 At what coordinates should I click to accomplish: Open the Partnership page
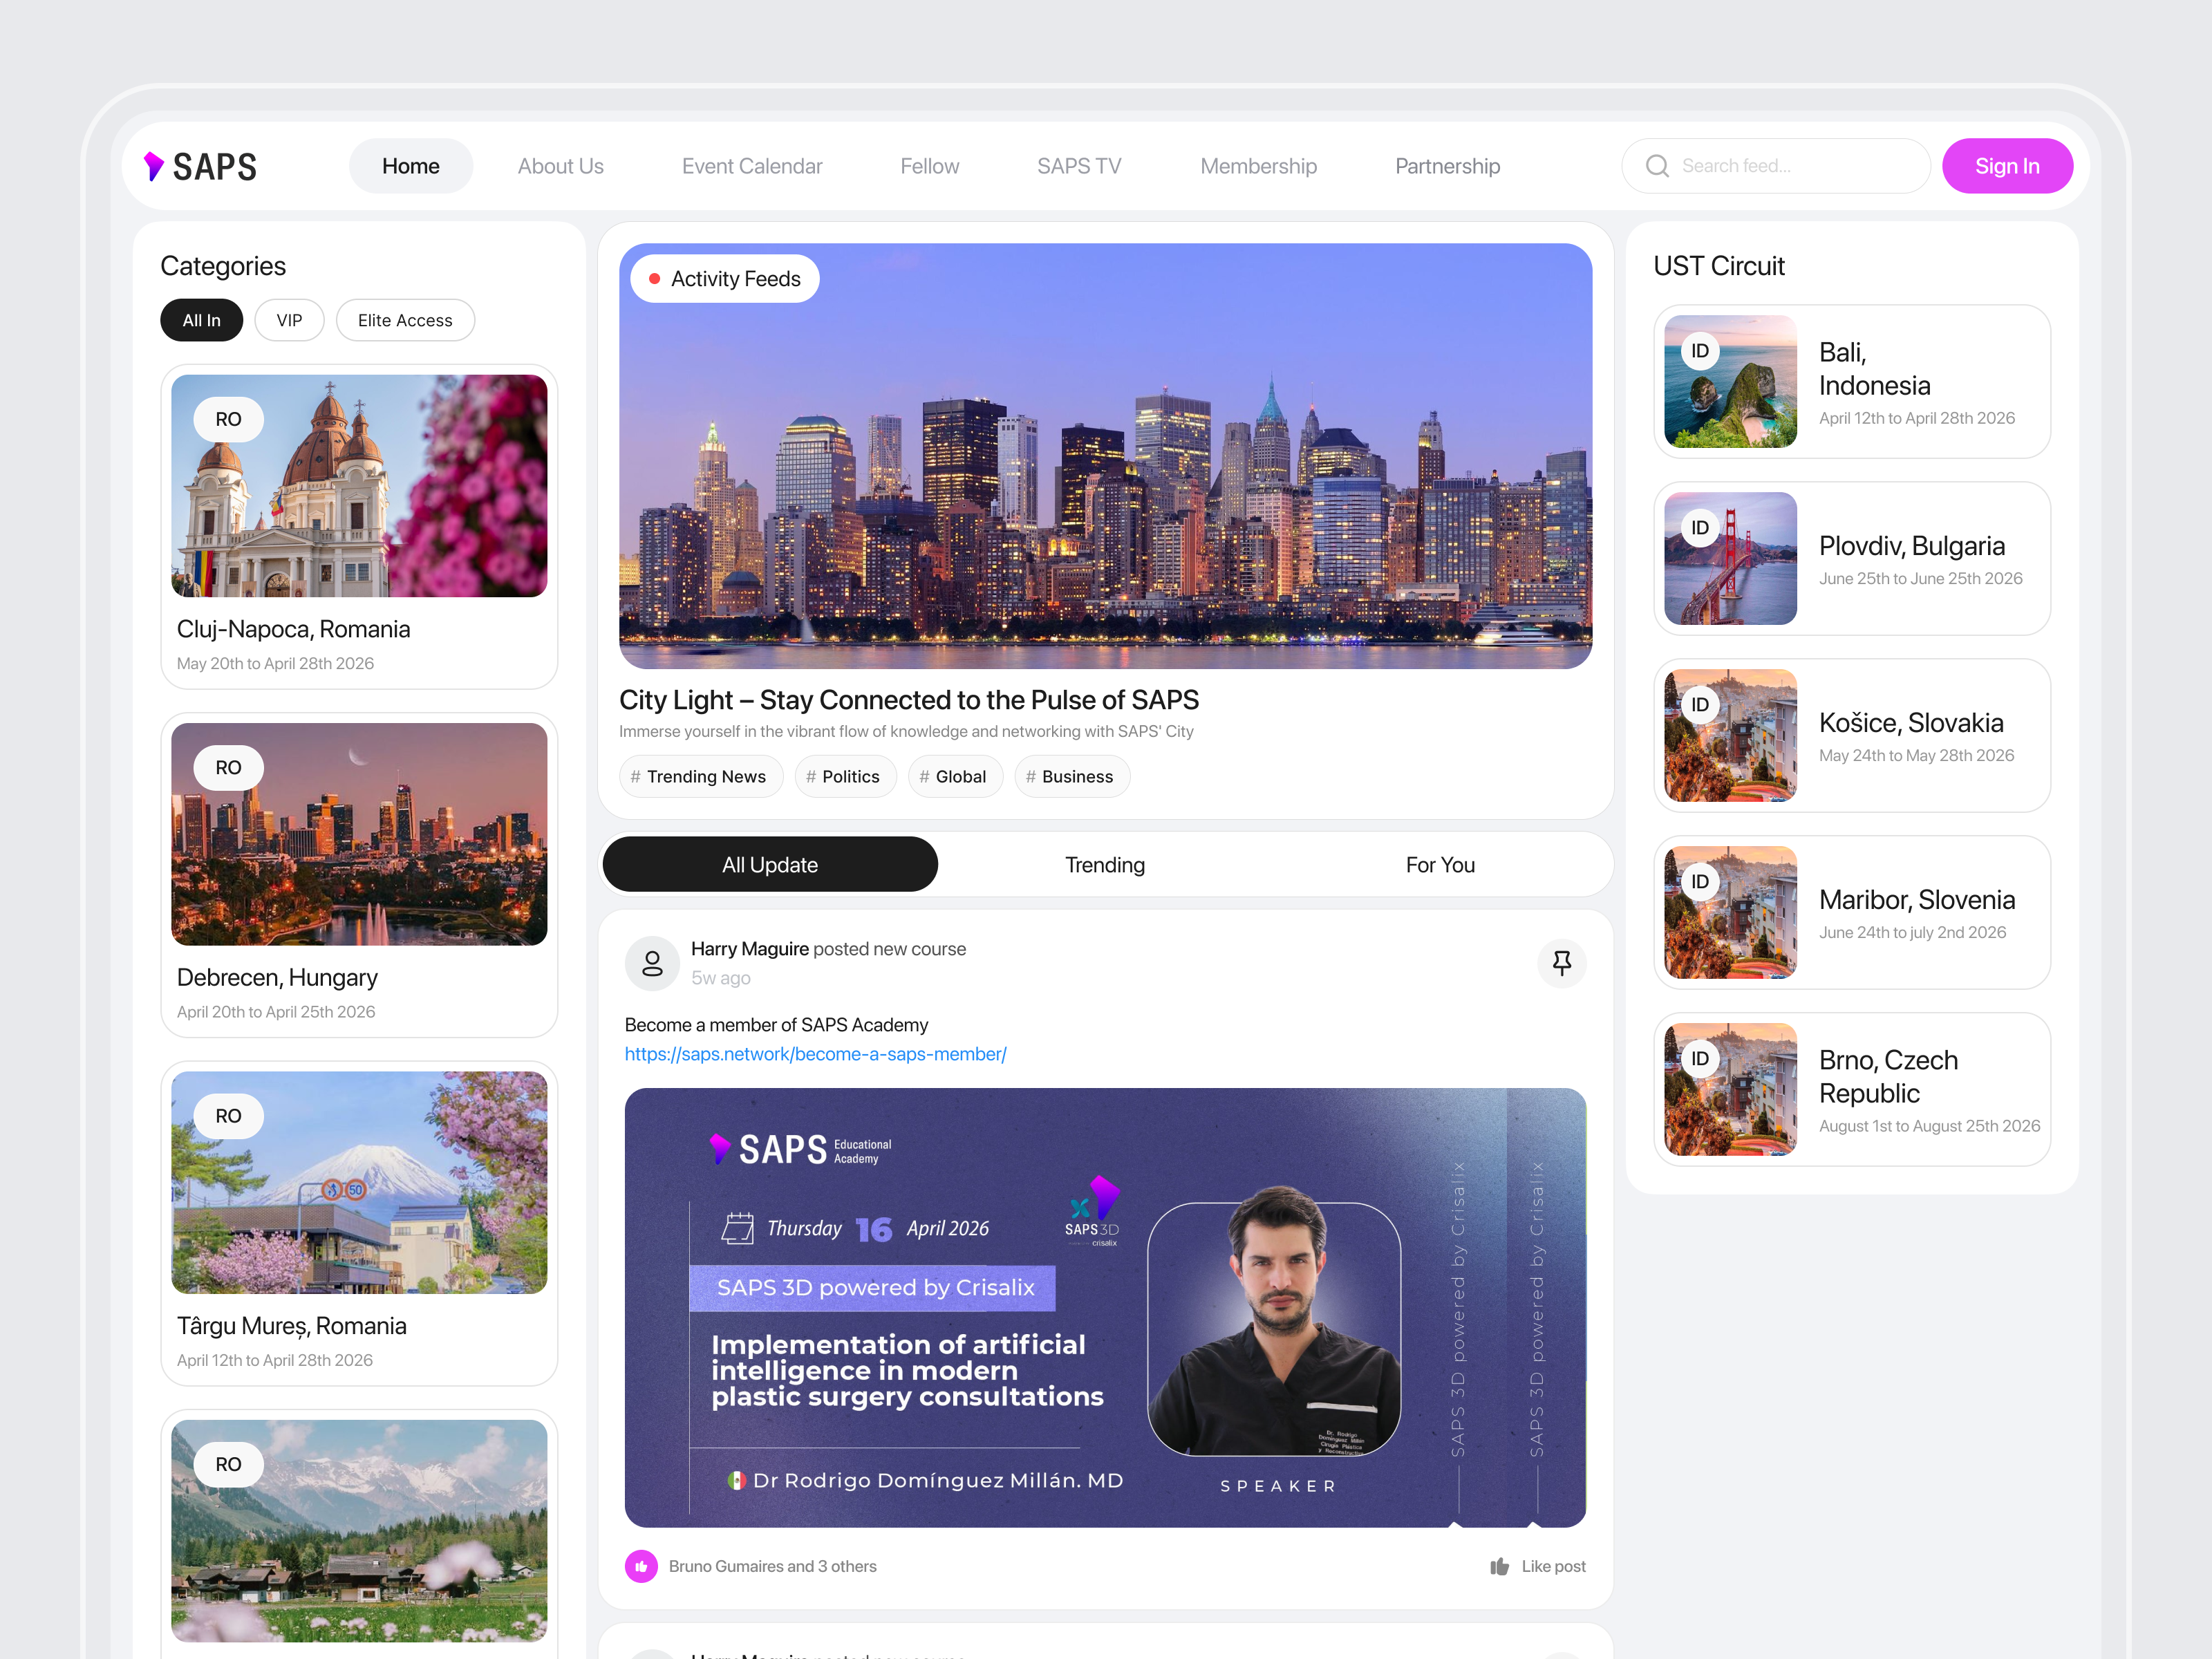tap(1447, 166)
